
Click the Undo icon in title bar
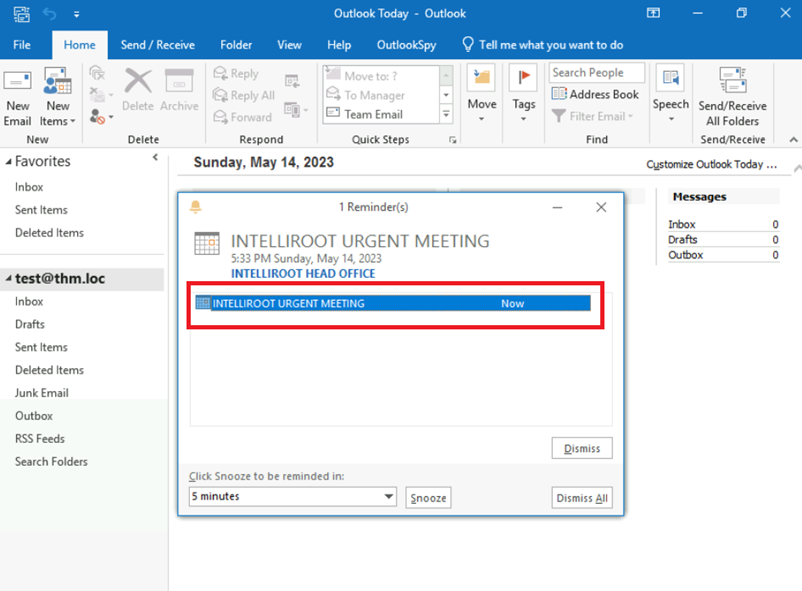tap(50, 14)
